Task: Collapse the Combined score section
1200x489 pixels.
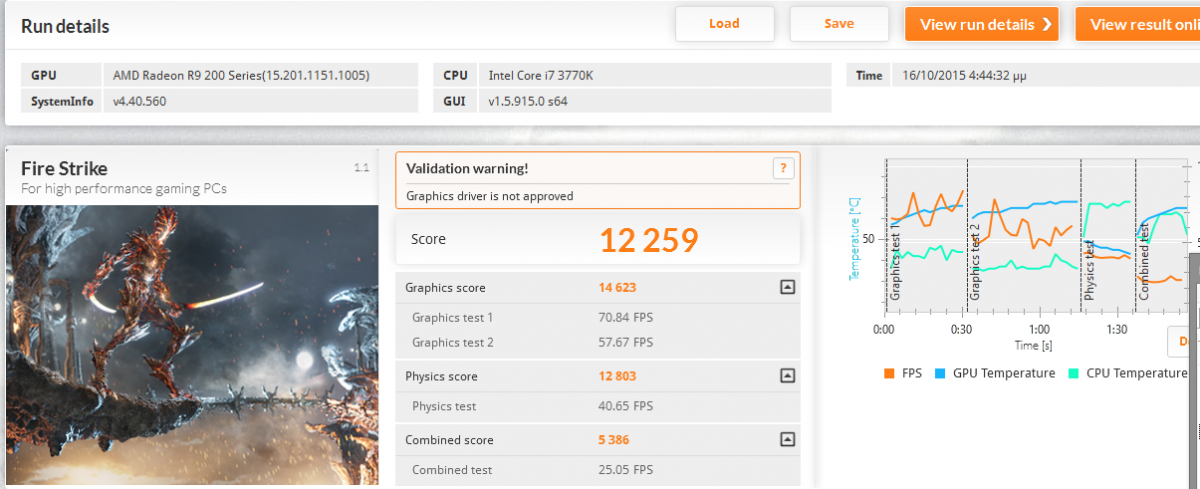Action: tap(787, 440)
